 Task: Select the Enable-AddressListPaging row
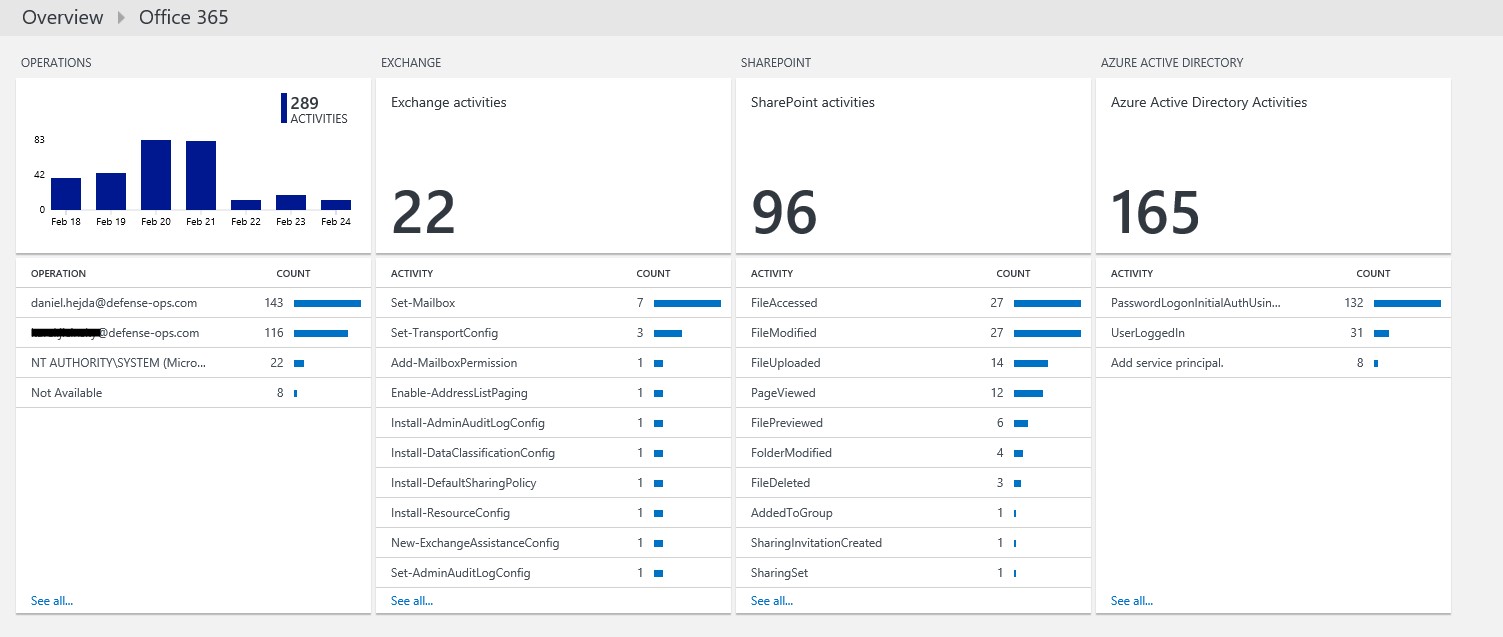click(553, 393)
